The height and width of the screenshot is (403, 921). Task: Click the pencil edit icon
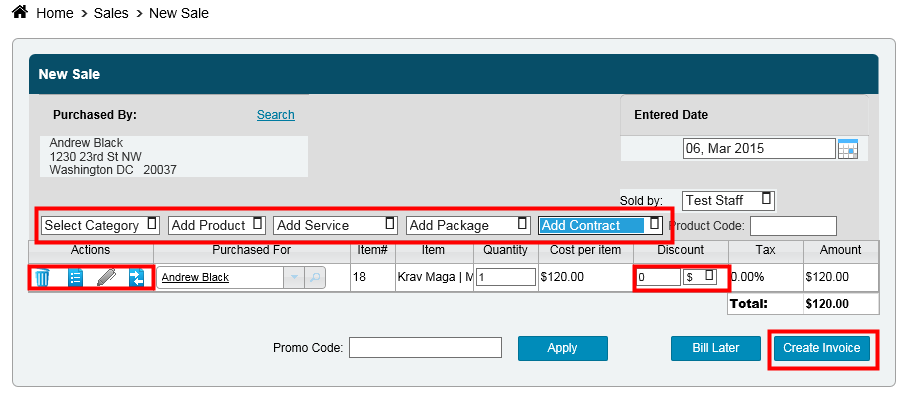coord(106,277)
